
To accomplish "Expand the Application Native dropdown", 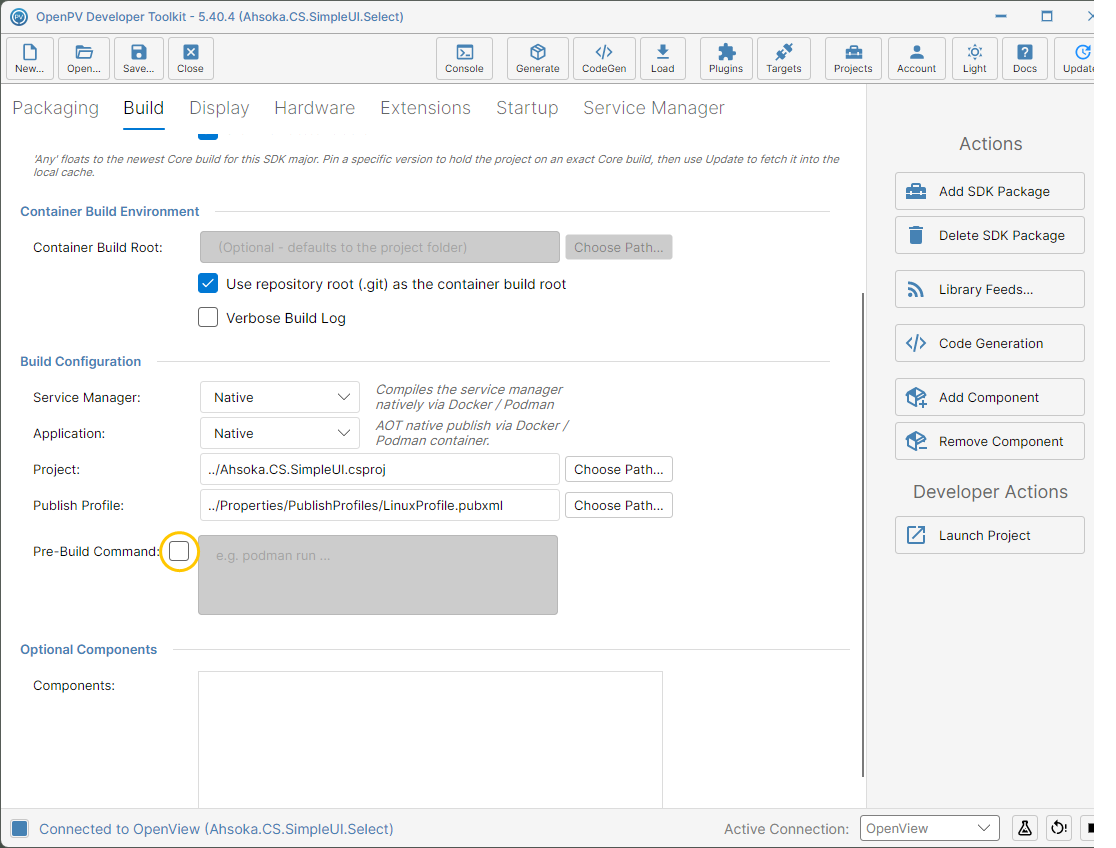I will coord(280,433).
